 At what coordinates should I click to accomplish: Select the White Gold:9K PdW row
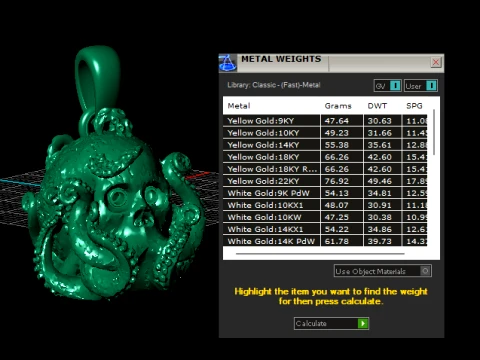tap(325, 193)
